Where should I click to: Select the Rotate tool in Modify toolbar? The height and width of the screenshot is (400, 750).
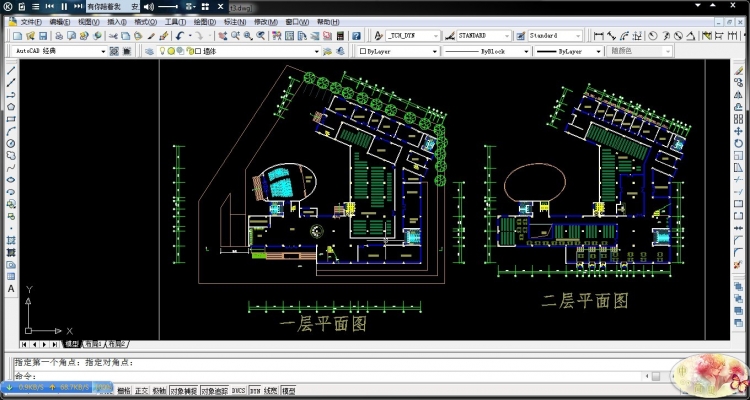coord(739,144)
